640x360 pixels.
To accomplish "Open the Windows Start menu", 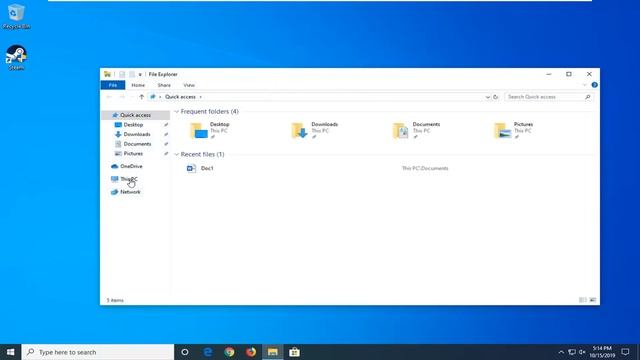I will click(11, 352).
